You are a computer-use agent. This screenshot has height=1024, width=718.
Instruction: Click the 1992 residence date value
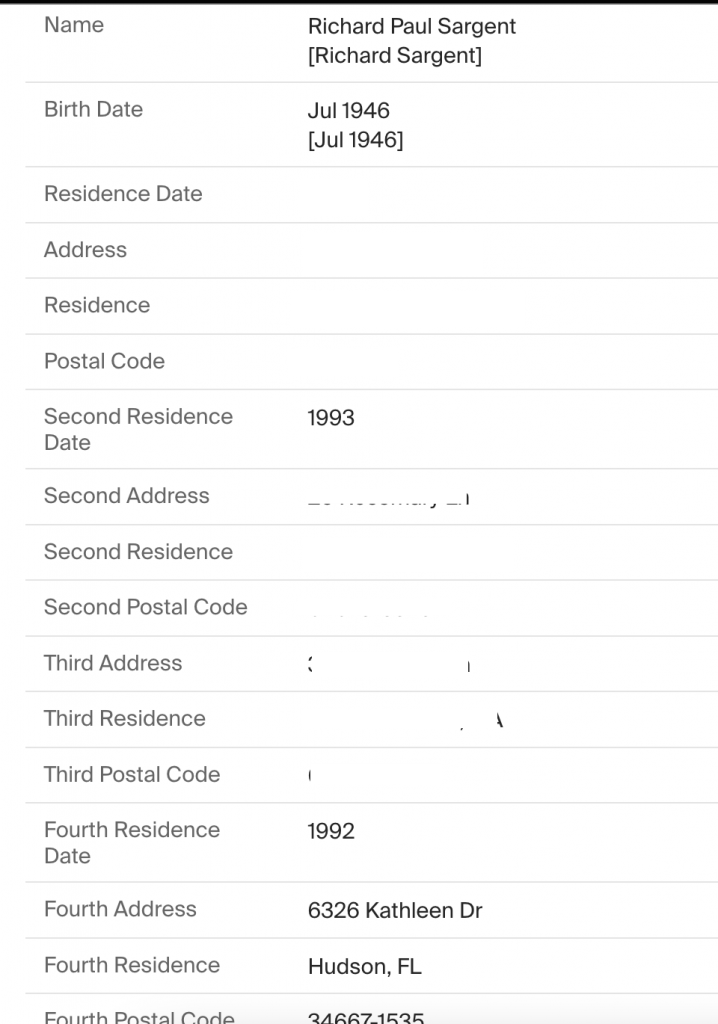point(331,832)
